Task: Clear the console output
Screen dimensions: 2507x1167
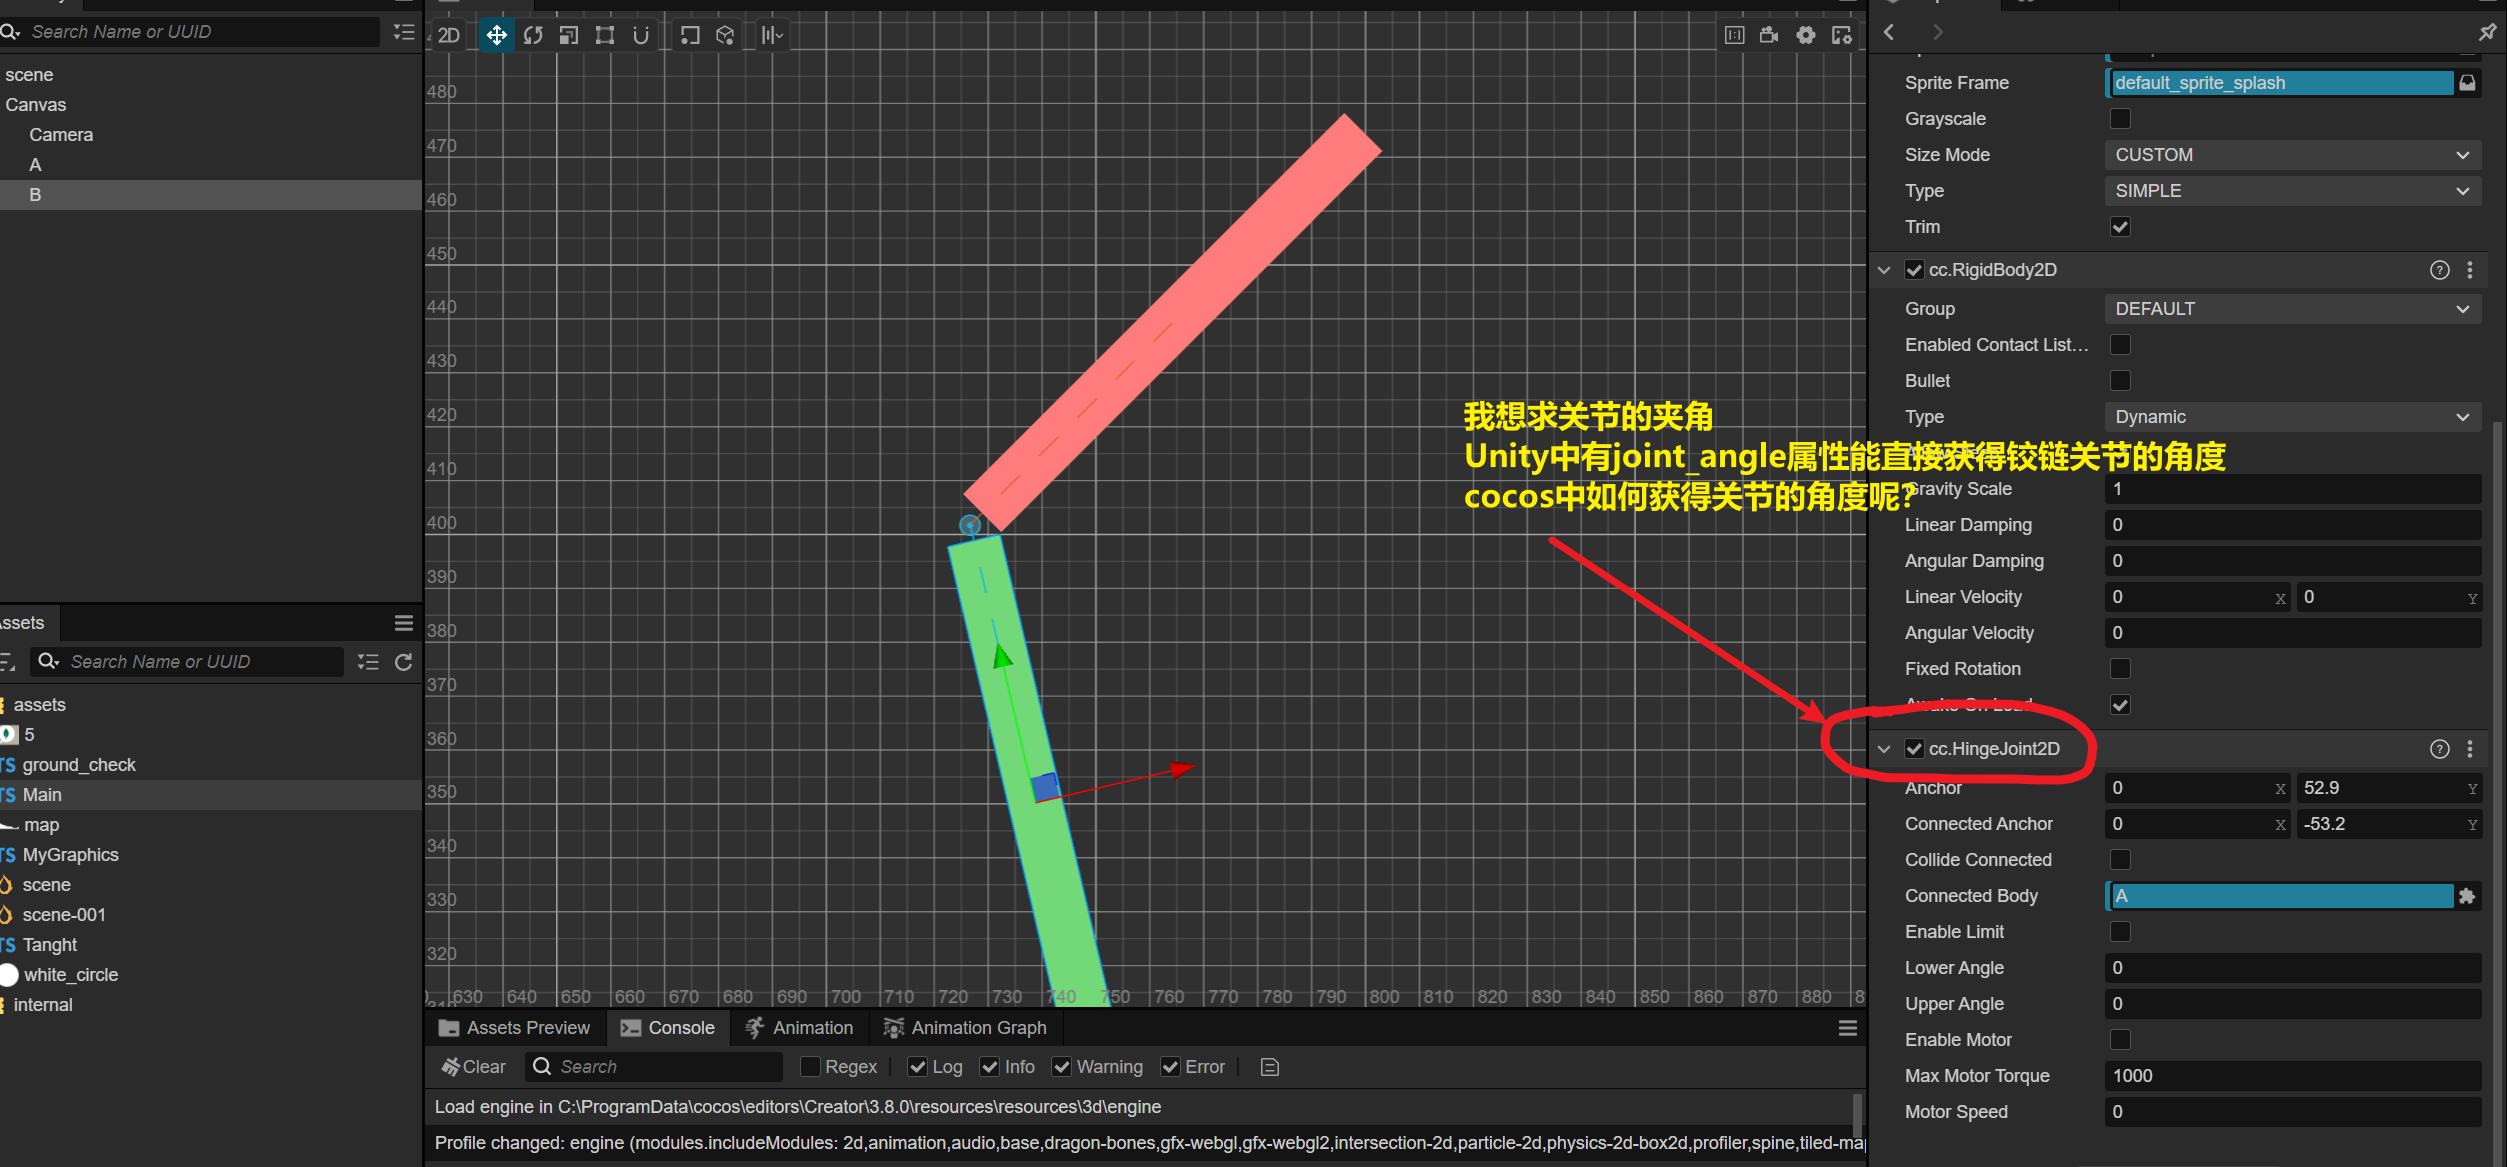Action: click(x=474, y=1067)
